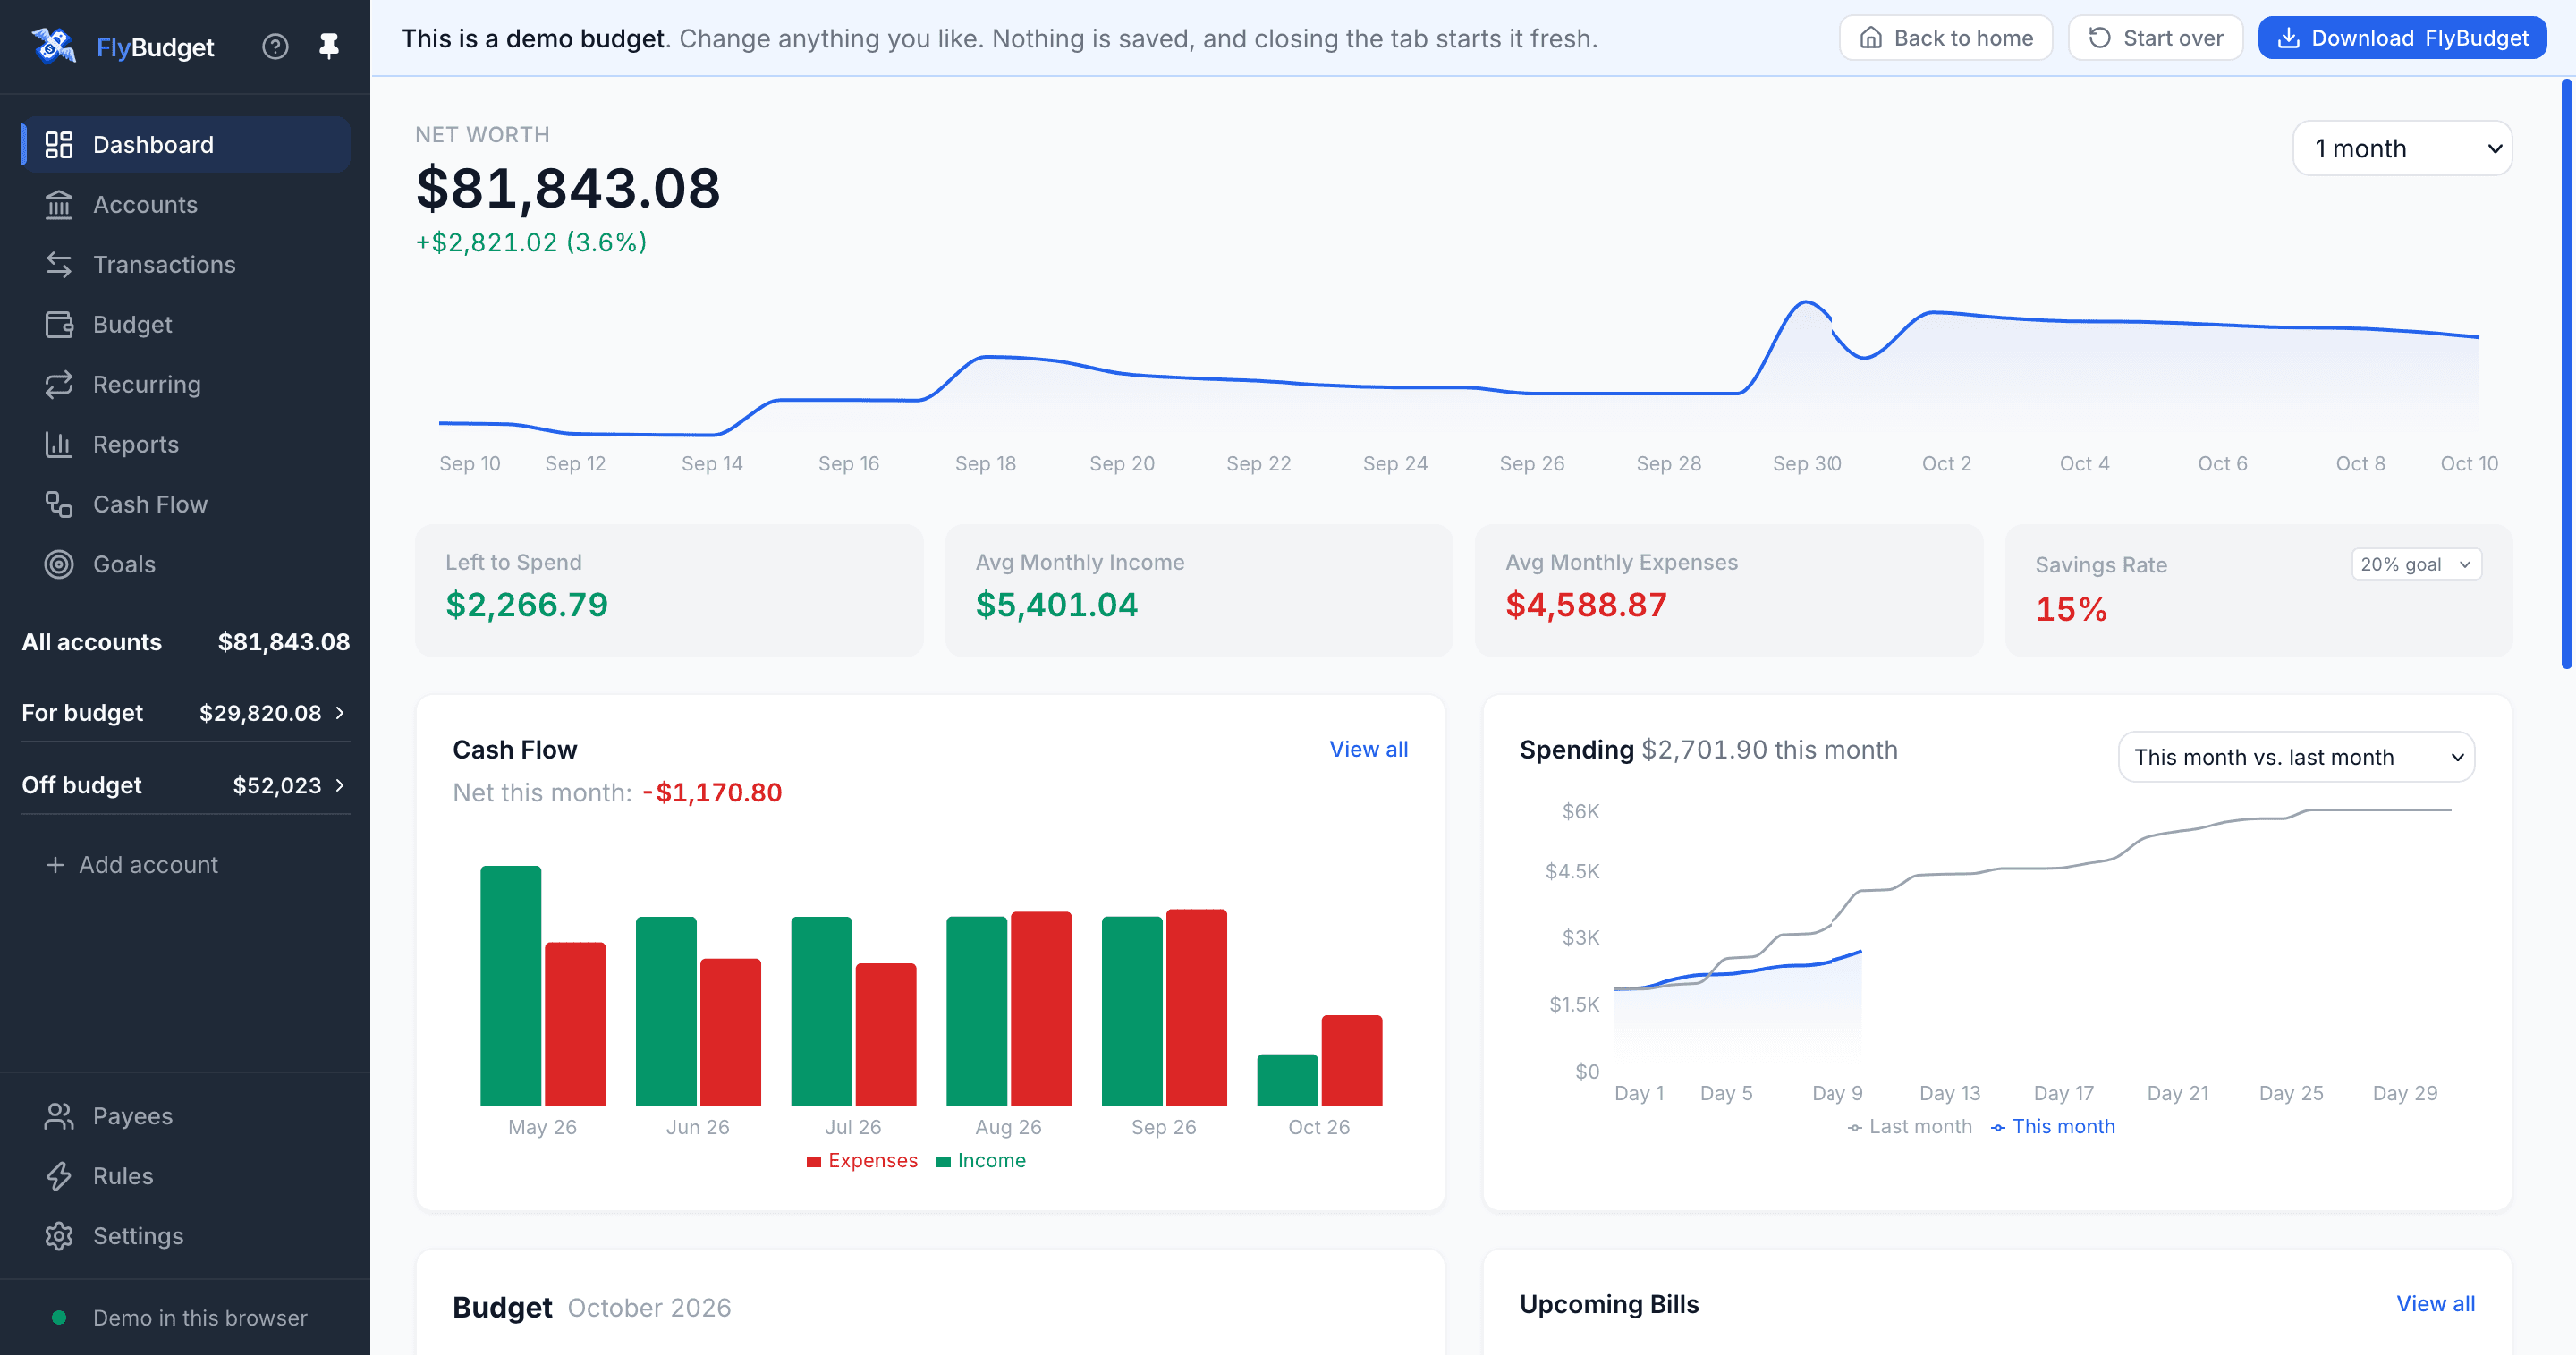Open the 1 month time range dropdown
This screenshot has height=1356, width=2576.
2401,149
